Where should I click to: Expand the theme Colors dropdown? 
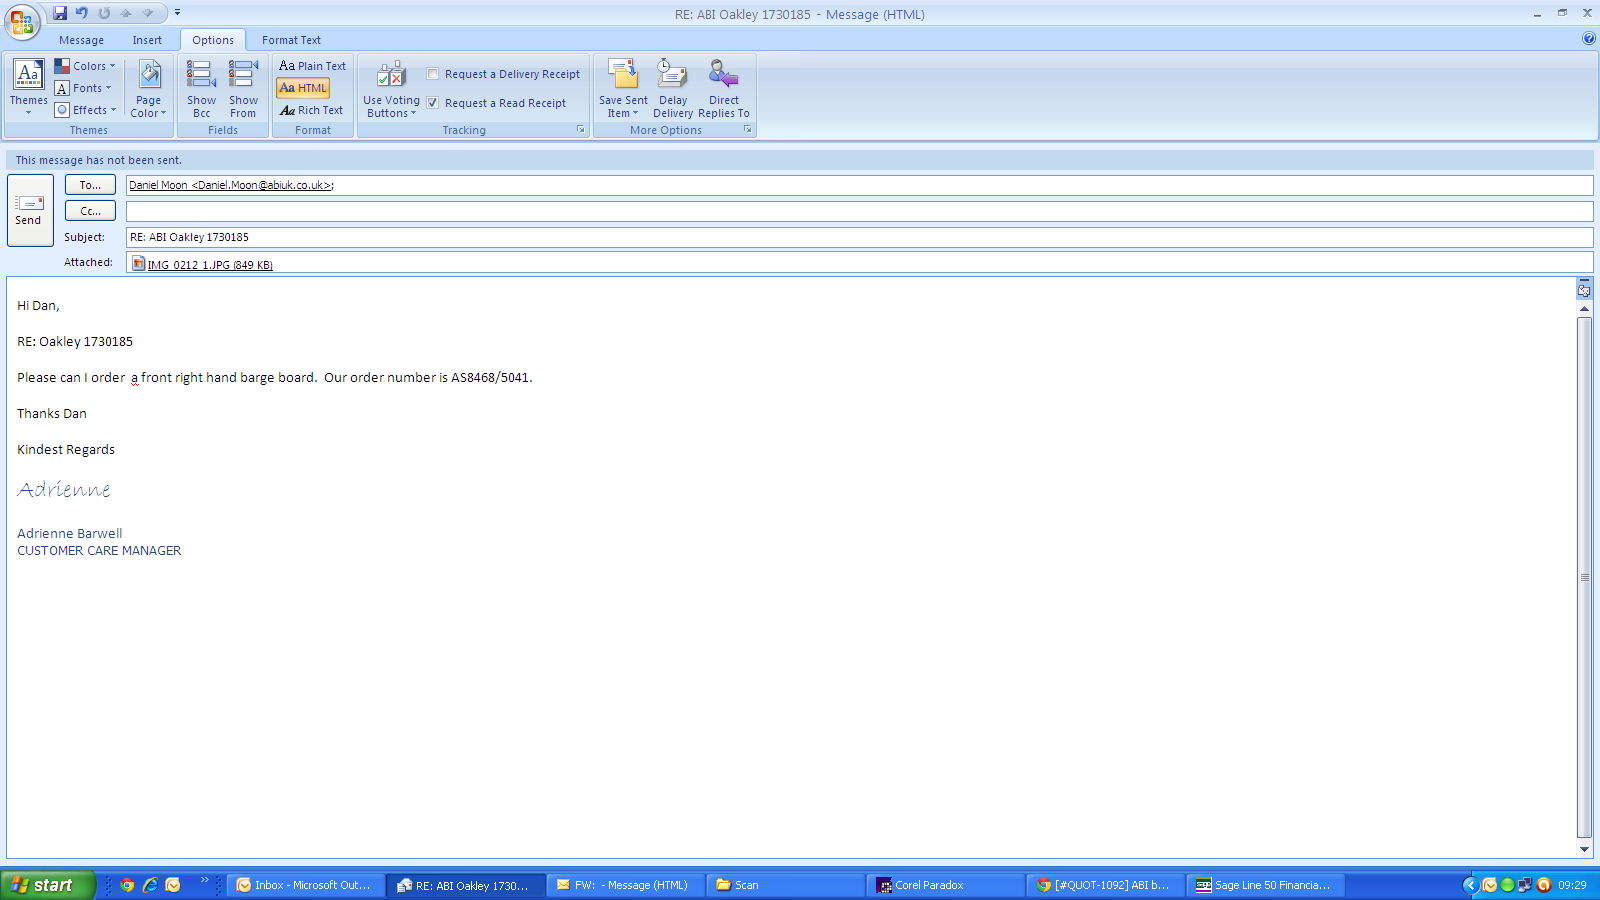tap(85, 66)
